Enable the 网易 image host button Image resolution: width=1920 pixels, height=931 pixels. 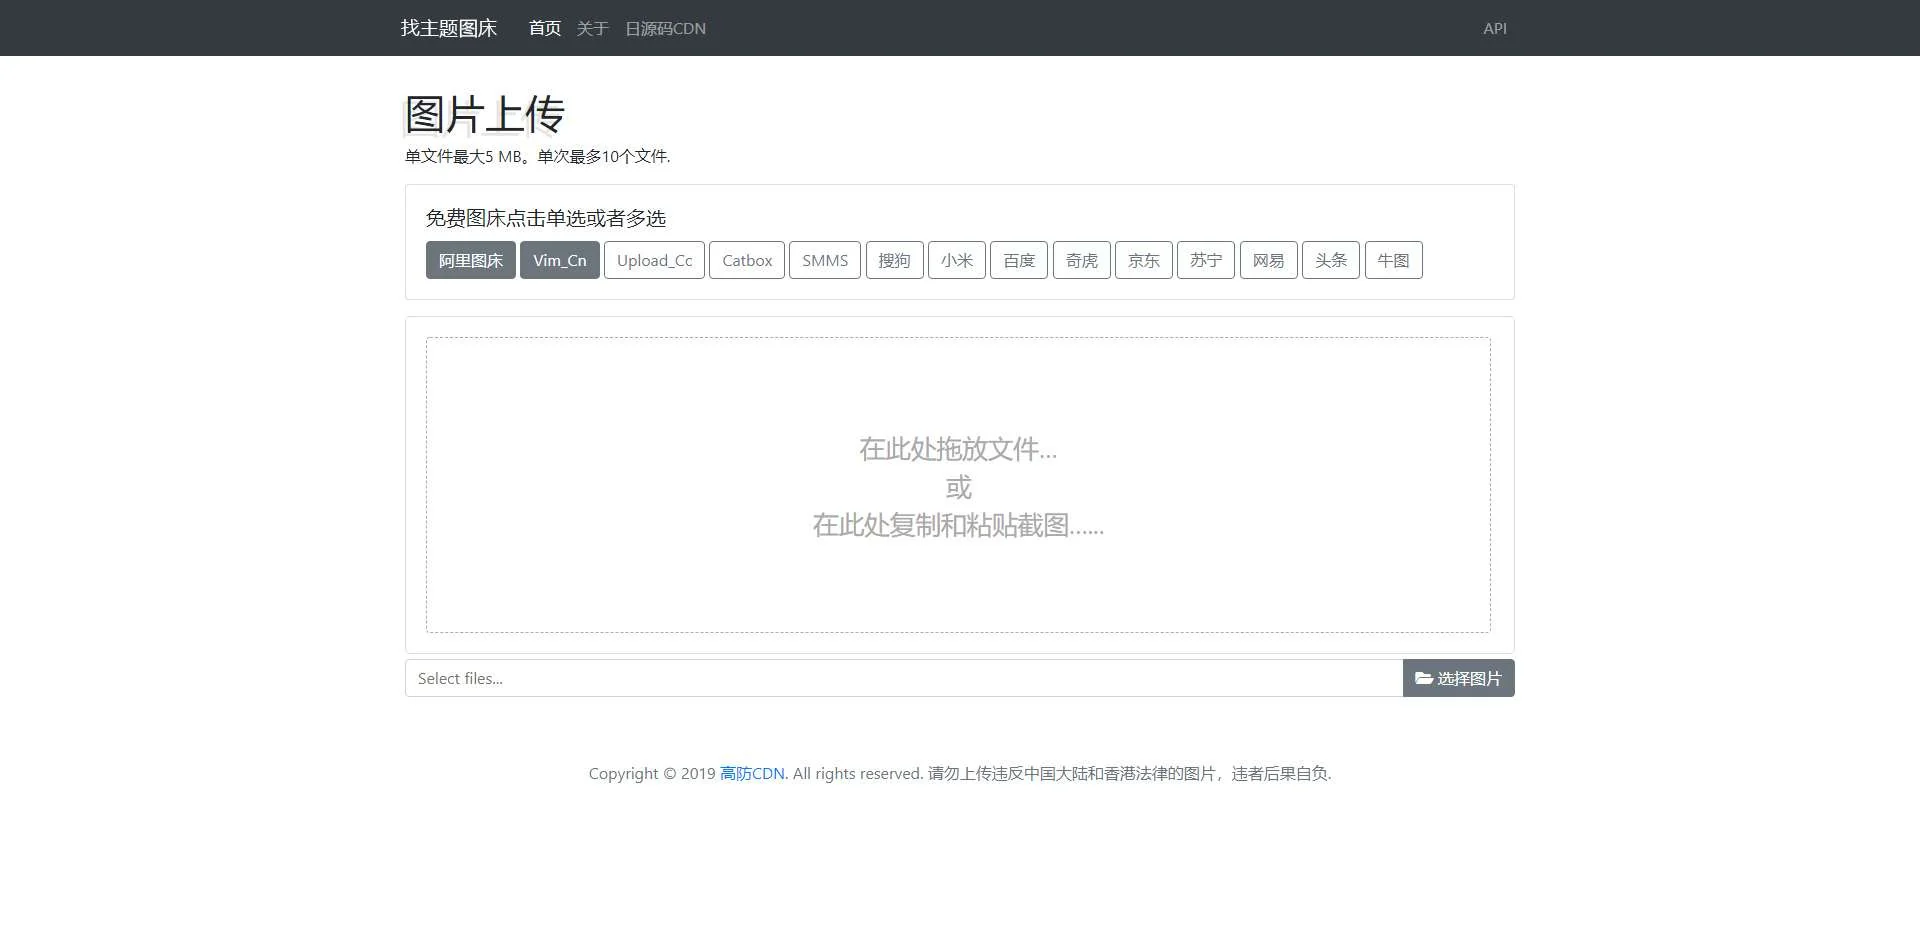pos(1268,261)
